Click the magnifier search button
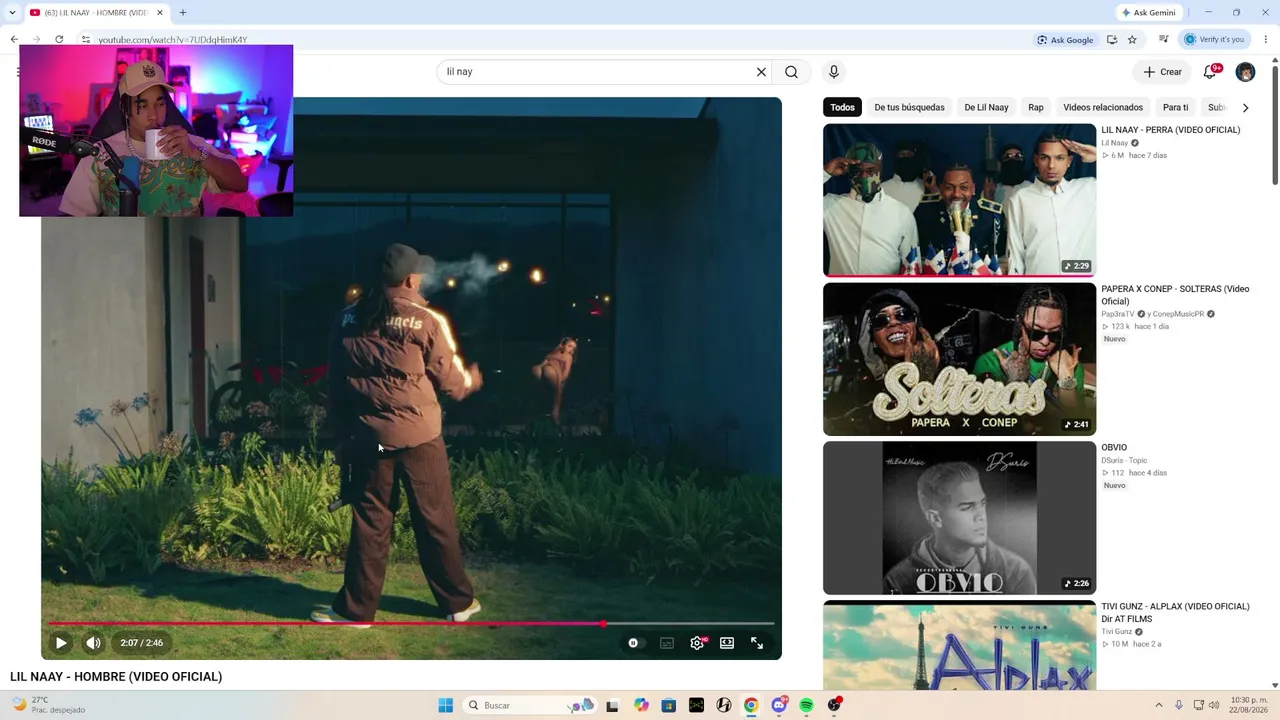This screenshot has width=1280, height=720. click(791, 72)
